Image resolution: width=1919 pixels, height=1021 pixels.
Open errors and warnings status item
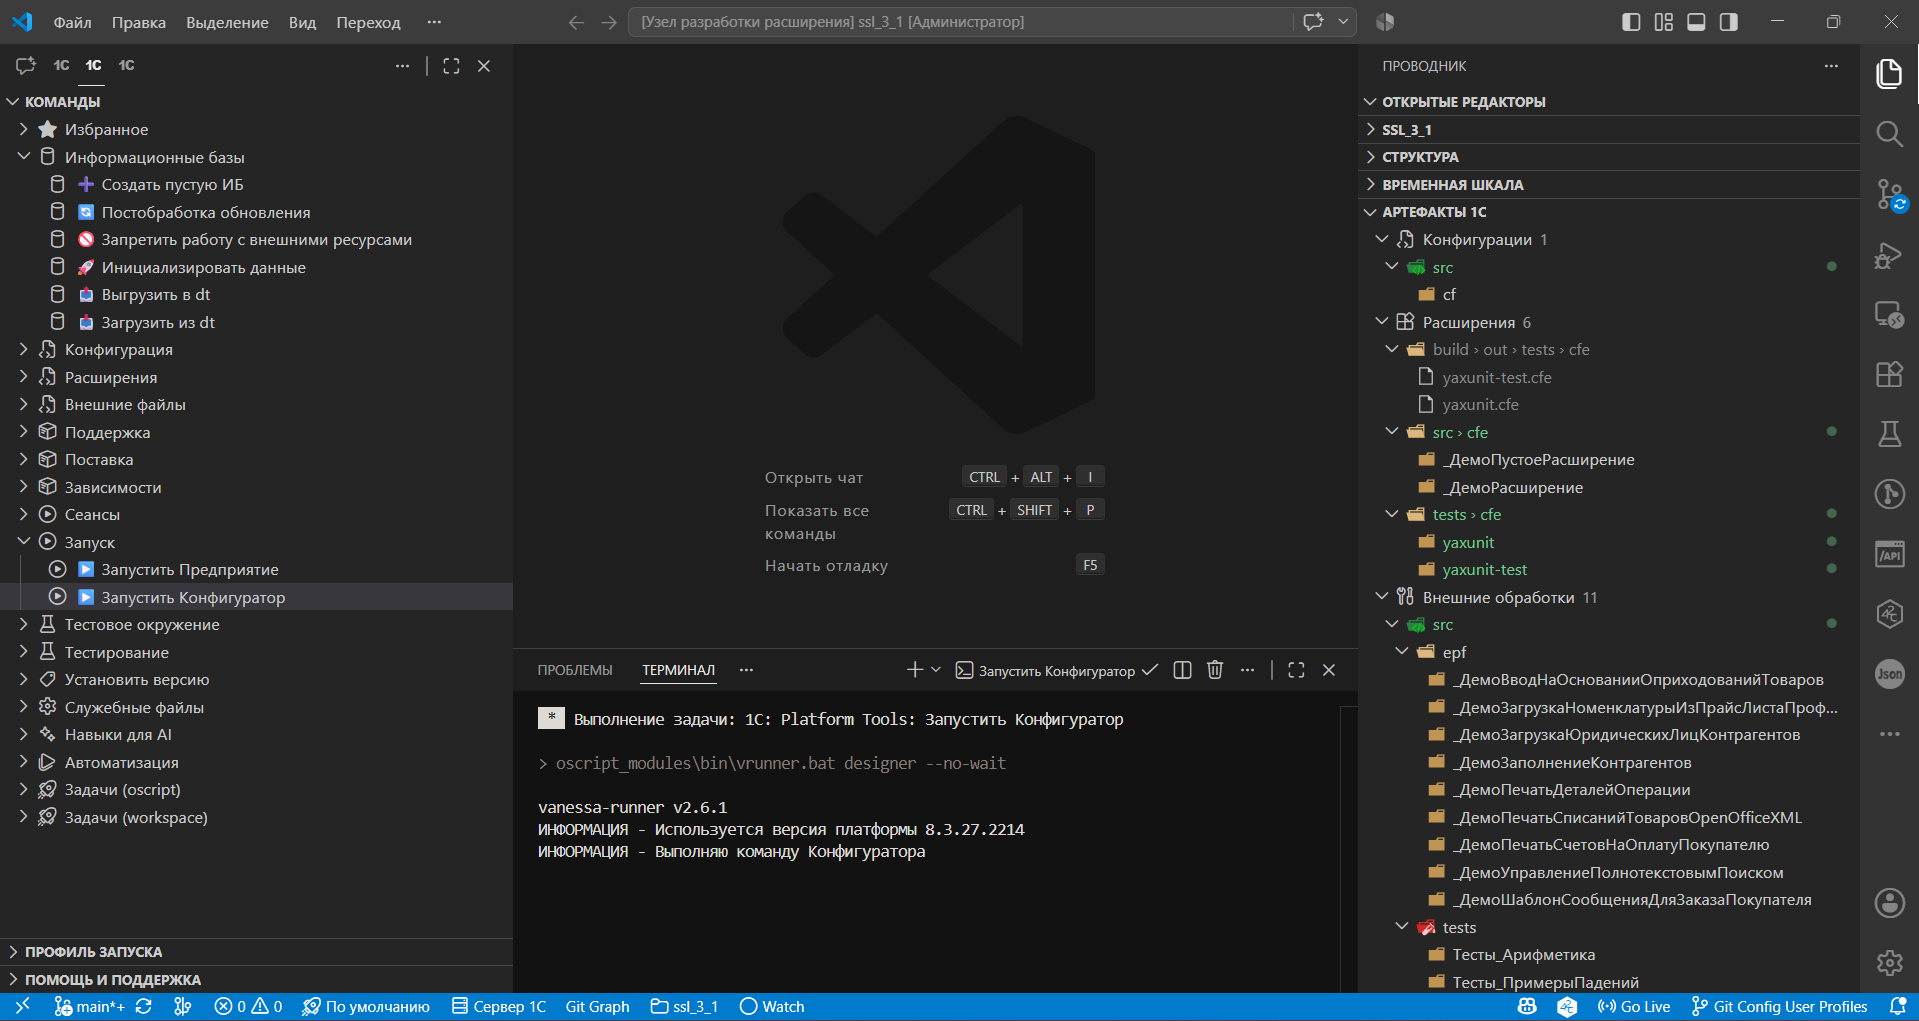pyautogui.click(x=248, y=1007)
